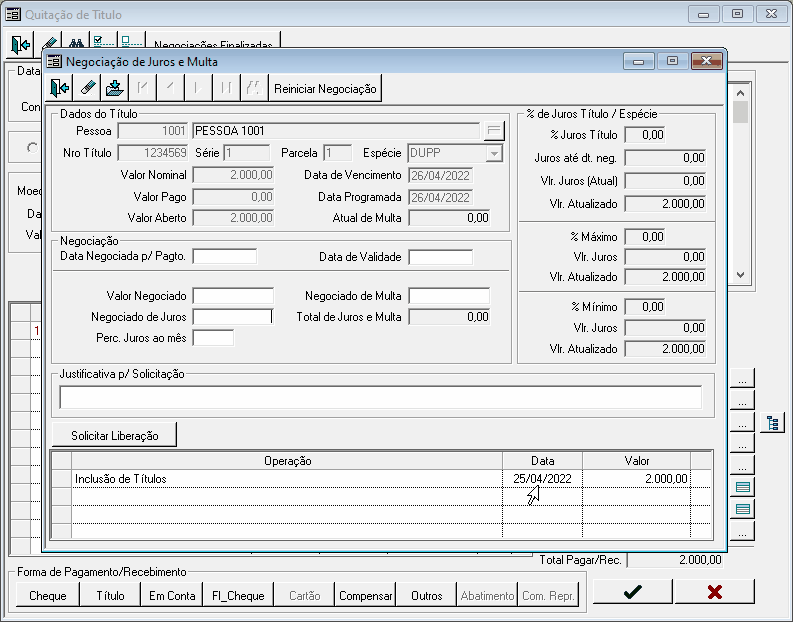Click the checked-list icon in background toolbar
793x622 pixels.
point(103,43)
